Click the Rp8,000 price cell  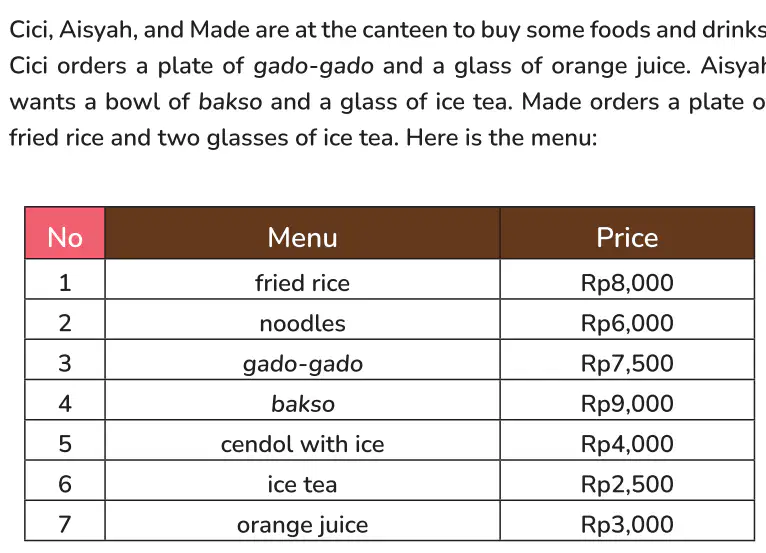point(627,279)
